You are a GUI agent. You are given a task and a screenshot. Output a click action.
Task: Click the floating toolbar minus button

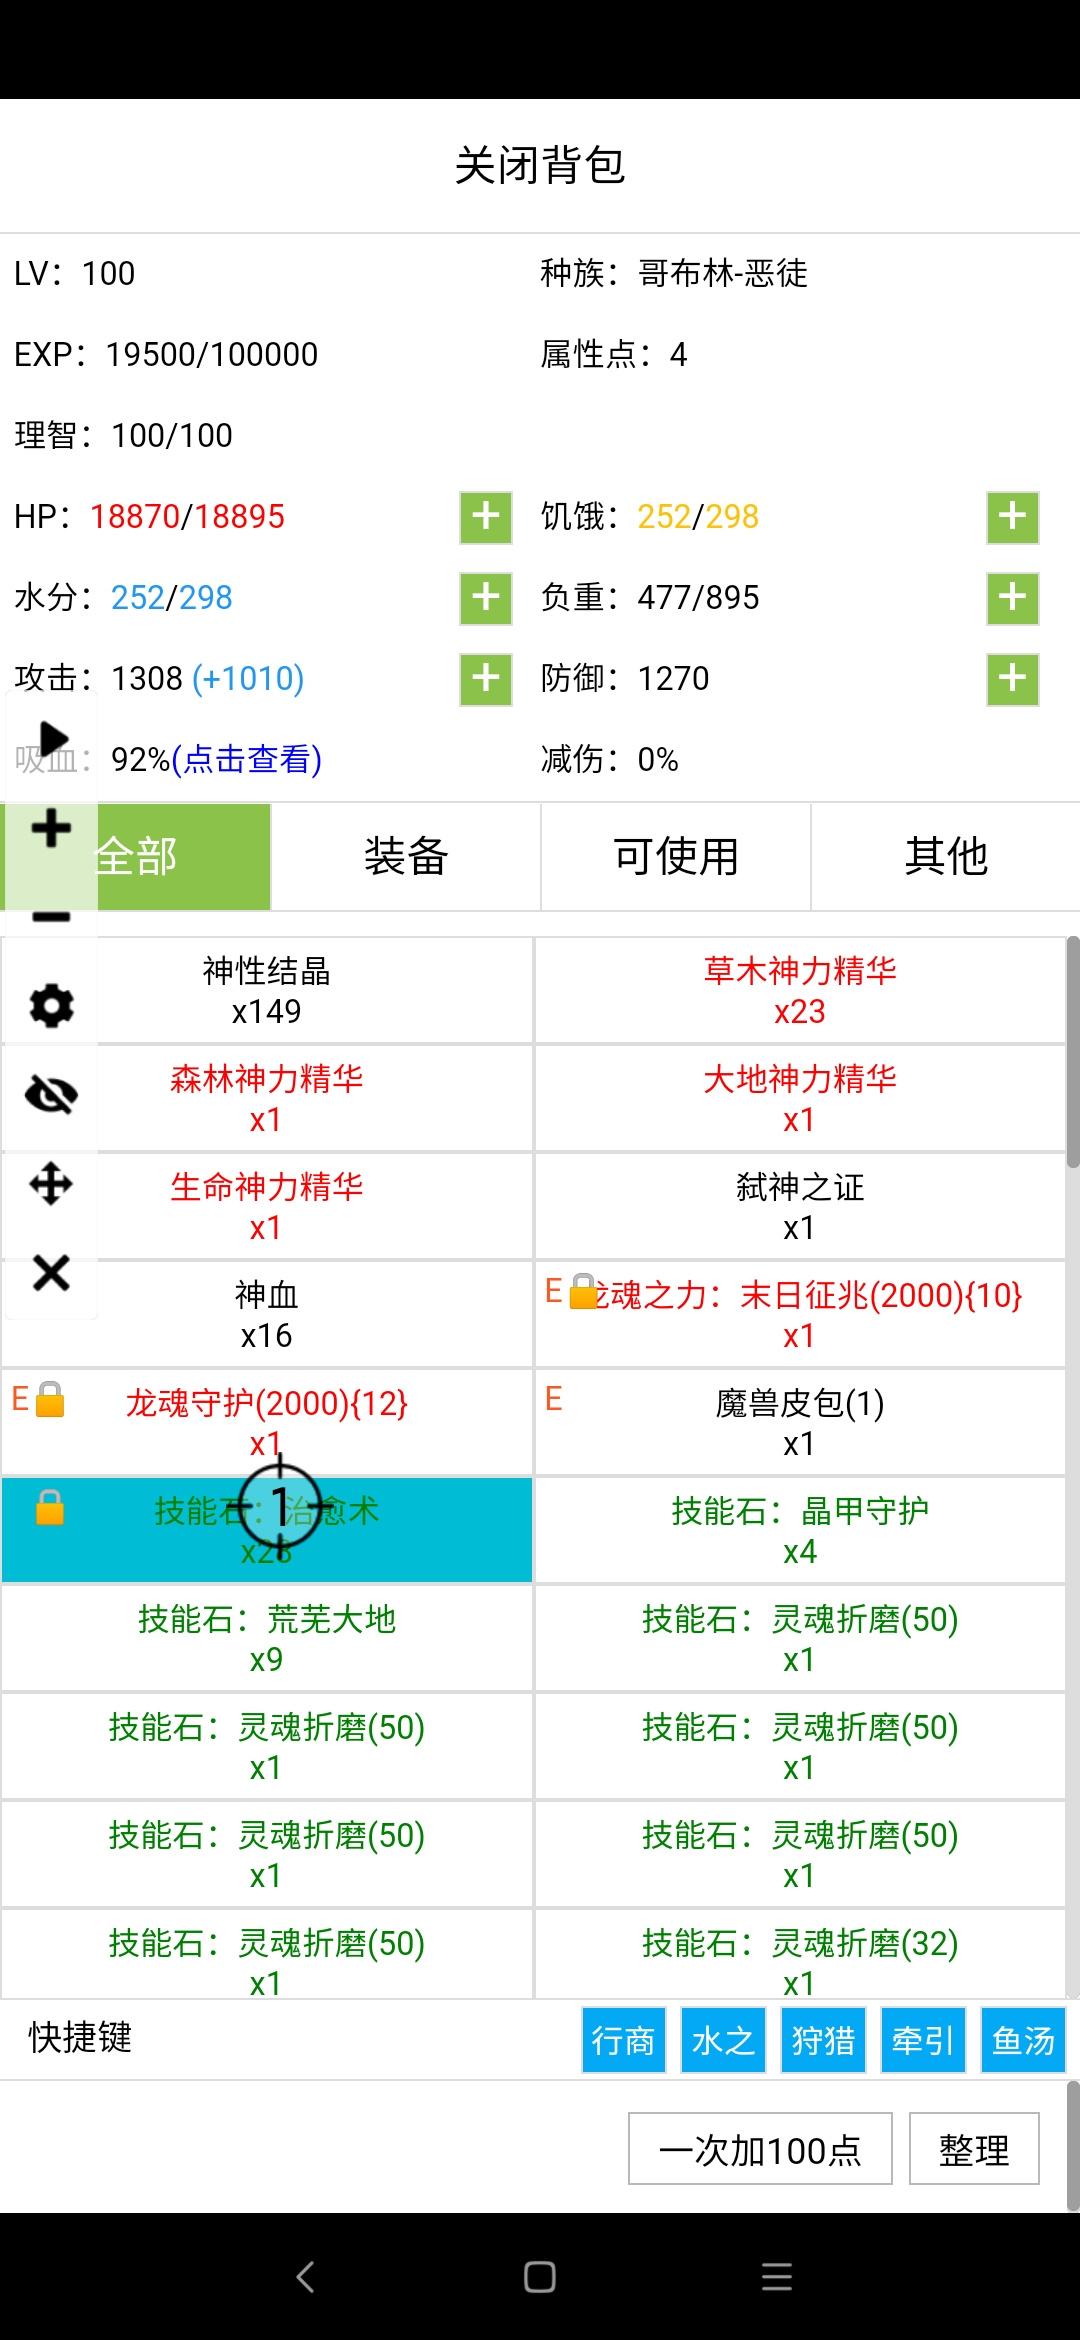(51, 916)
